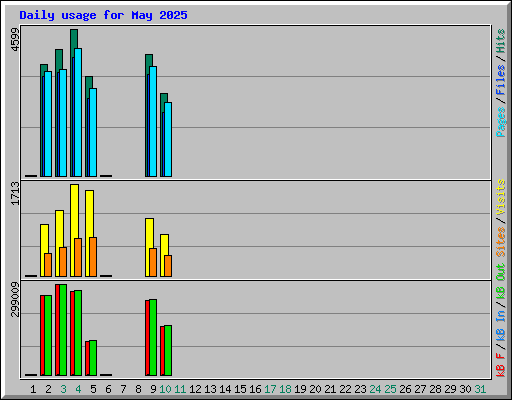Select the tallest cyan pages bar, day 4
This screenshot has width=512, height=400.
(x=78, y=113)
